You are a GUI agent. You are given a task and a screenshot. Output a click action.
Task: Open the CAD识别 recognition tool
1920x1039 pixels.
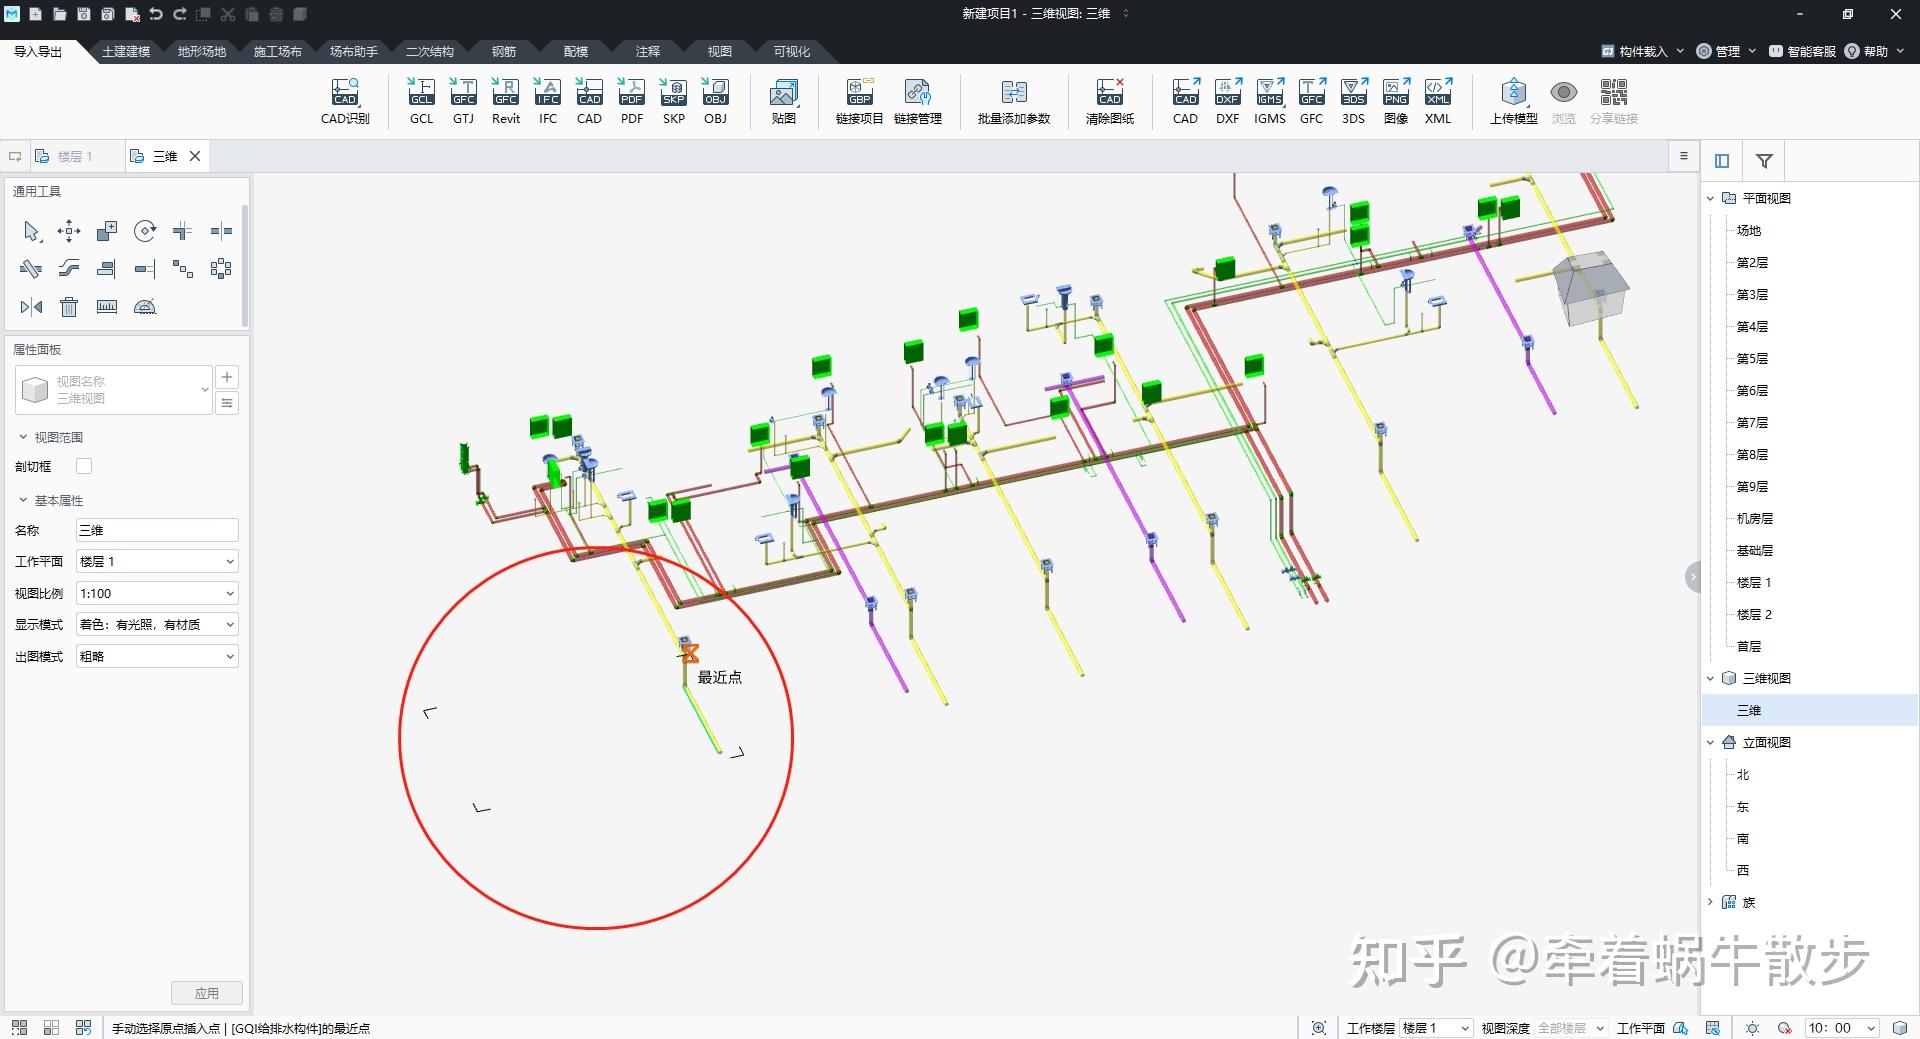[345, 102]
